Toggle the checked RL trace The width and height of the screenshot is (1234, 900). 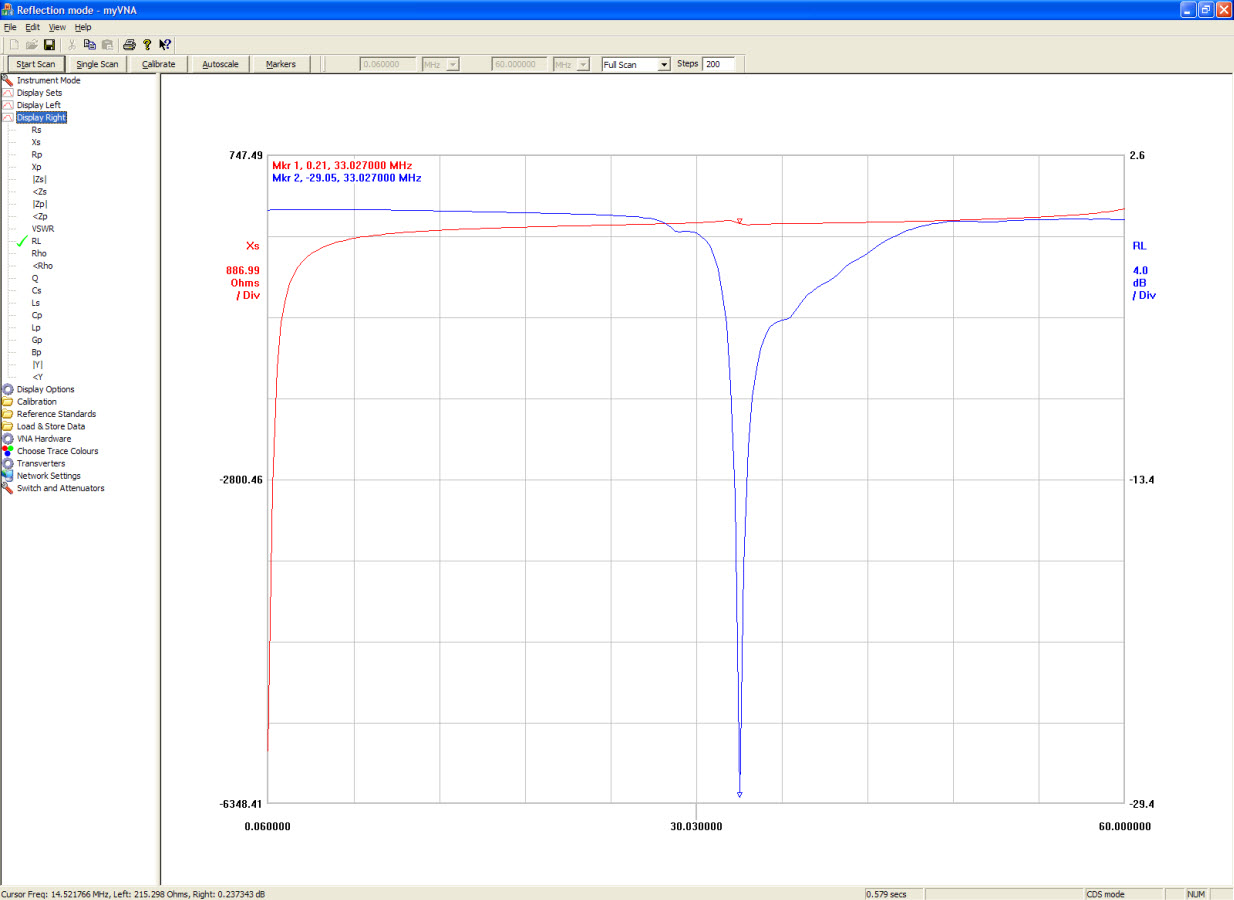click(x=37, y=241)
